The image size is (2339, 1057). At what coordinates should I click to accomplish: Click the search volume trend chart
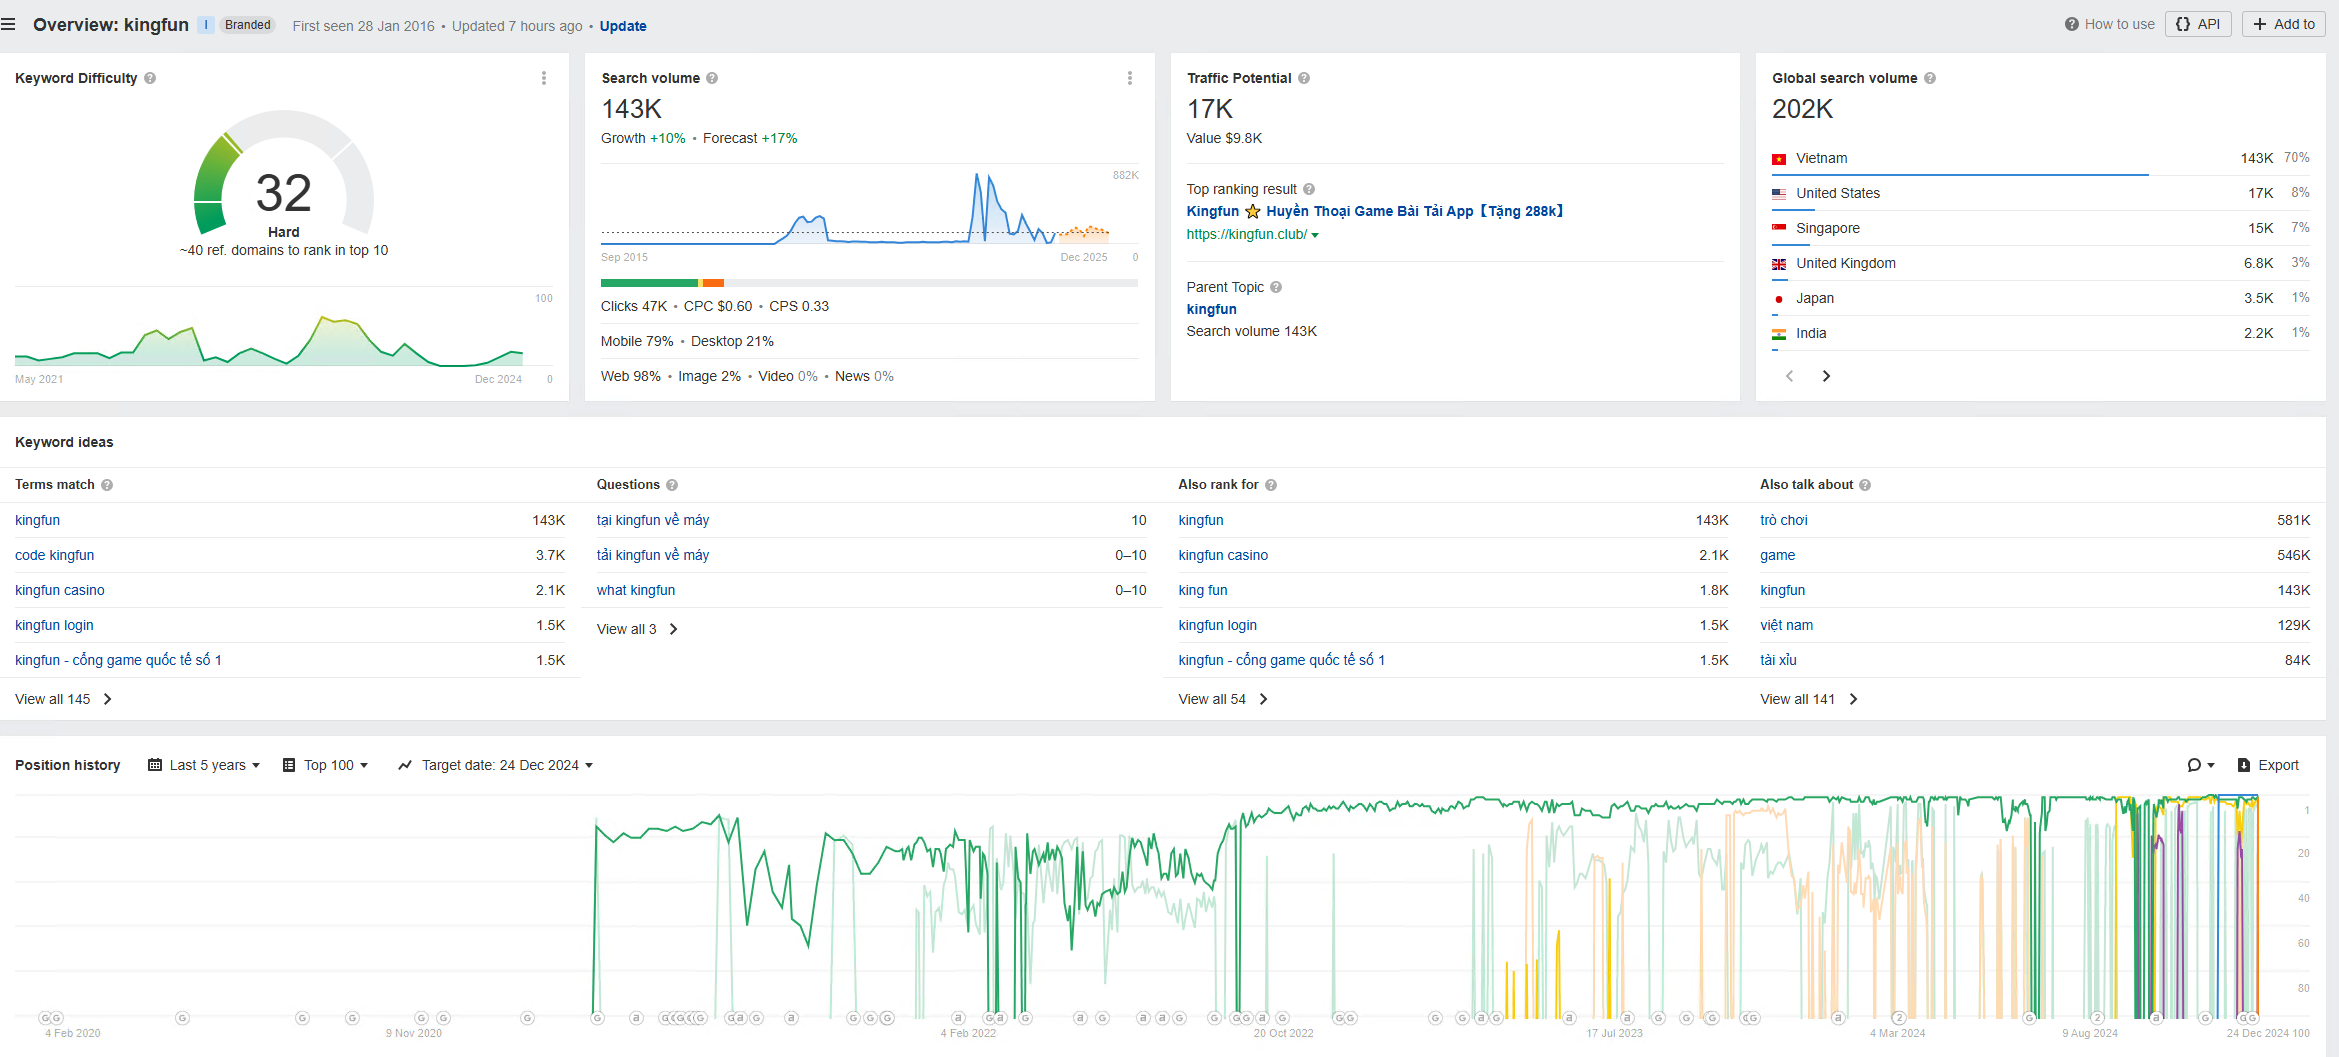click(x=869, y=209)
